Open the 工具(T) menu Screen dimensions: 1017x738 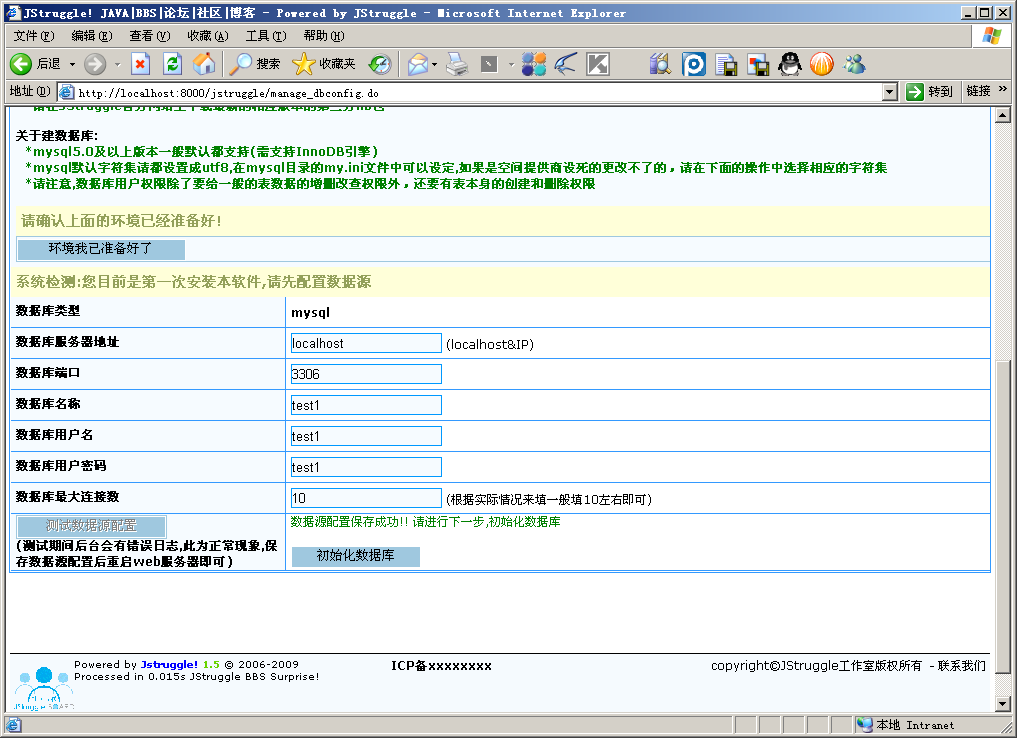(266, 36)
